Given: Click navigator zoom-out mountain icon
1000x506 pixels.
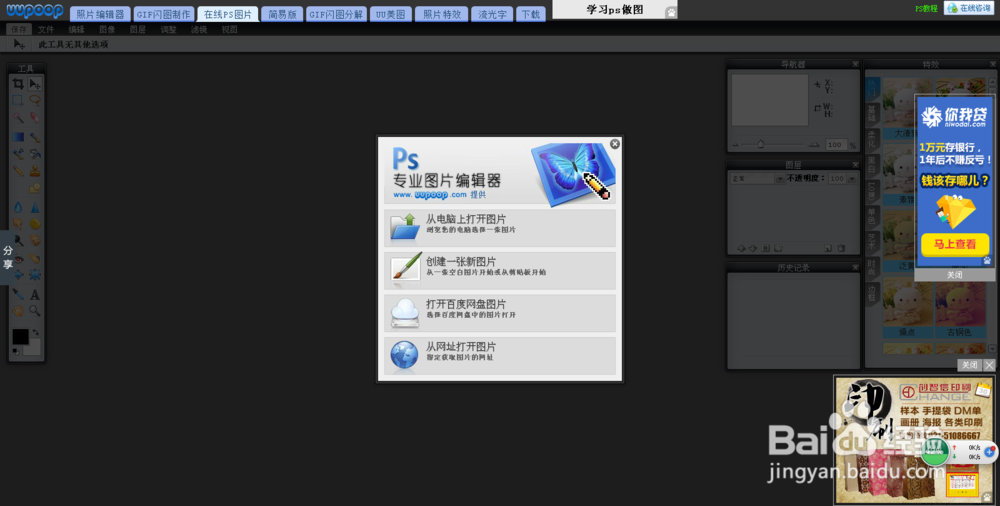Looking at the screenshot, I should (x=735, y=145).
